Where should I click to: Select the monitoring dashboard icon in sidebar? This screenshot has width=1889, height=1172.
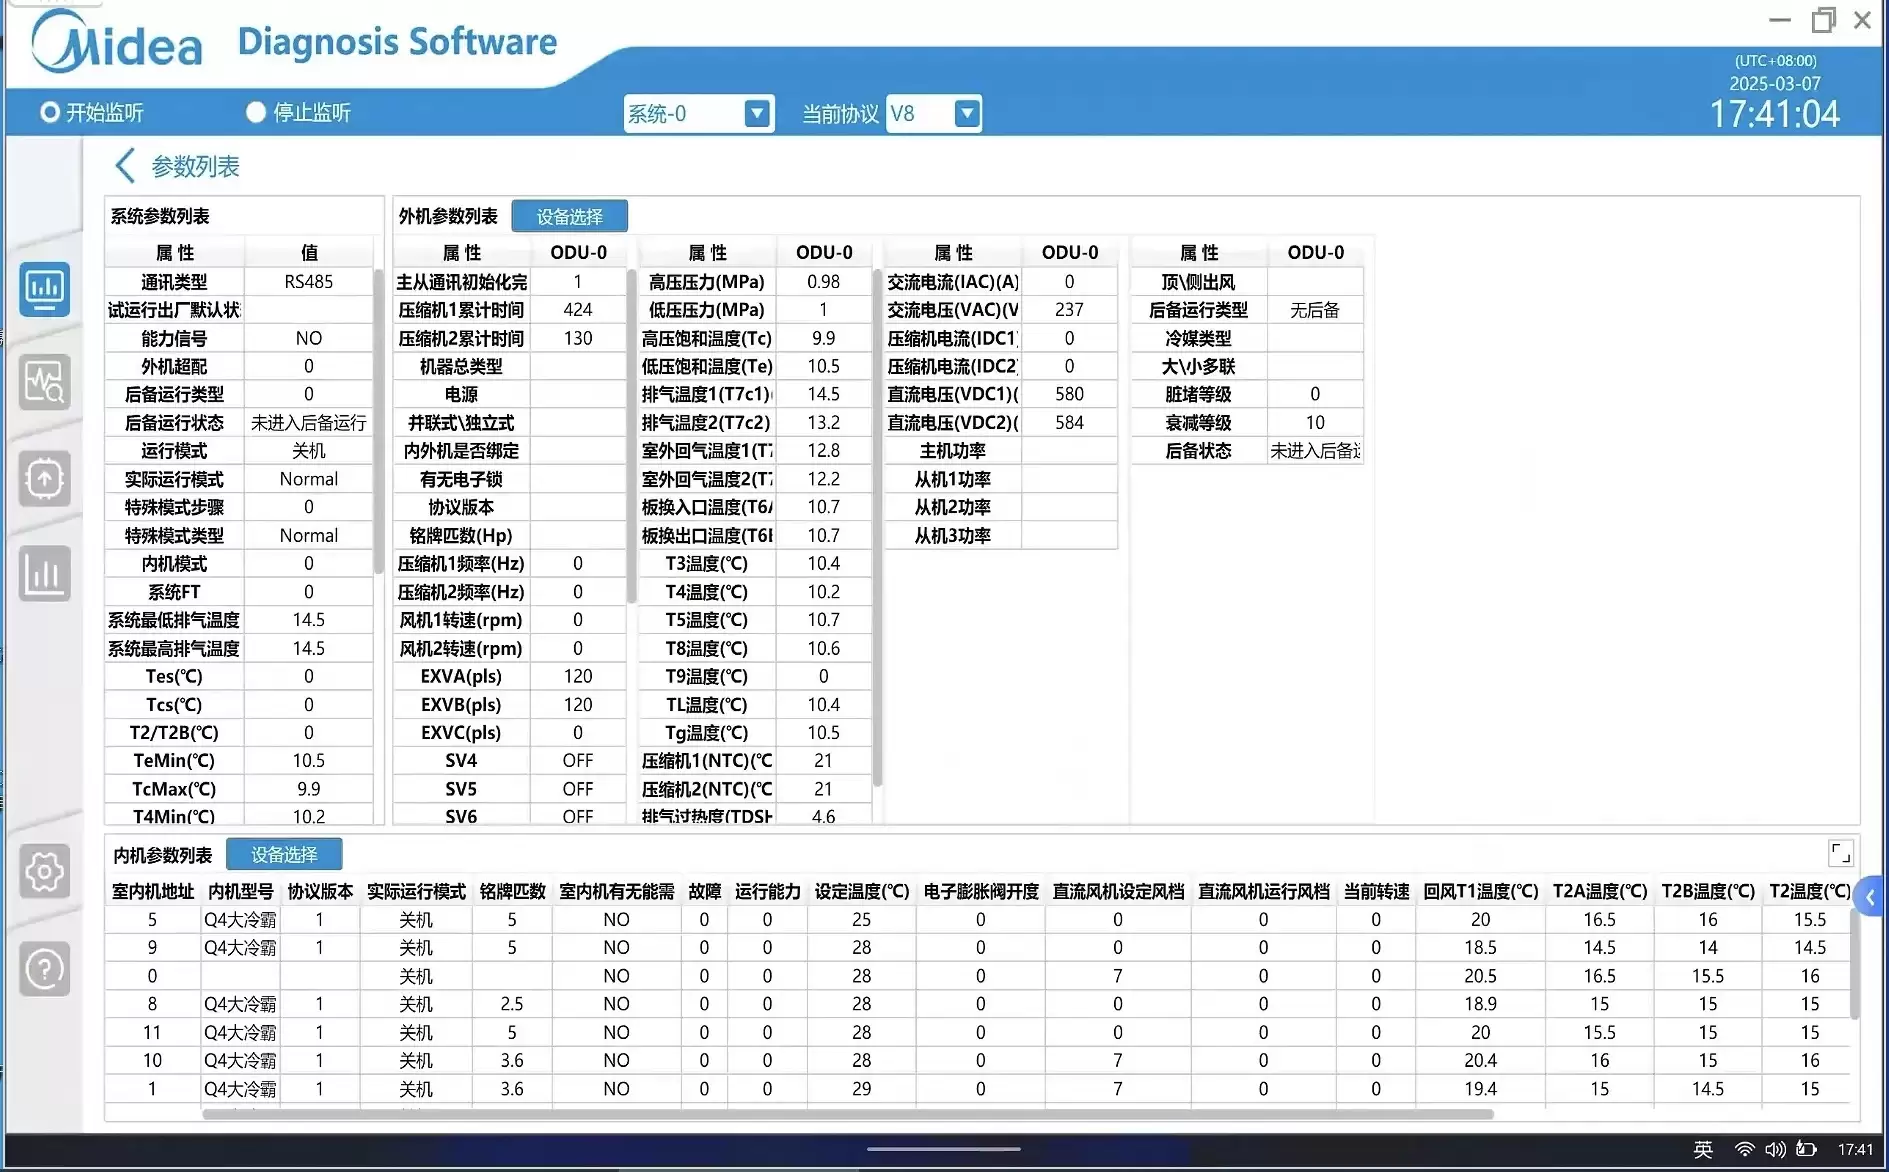44,289
